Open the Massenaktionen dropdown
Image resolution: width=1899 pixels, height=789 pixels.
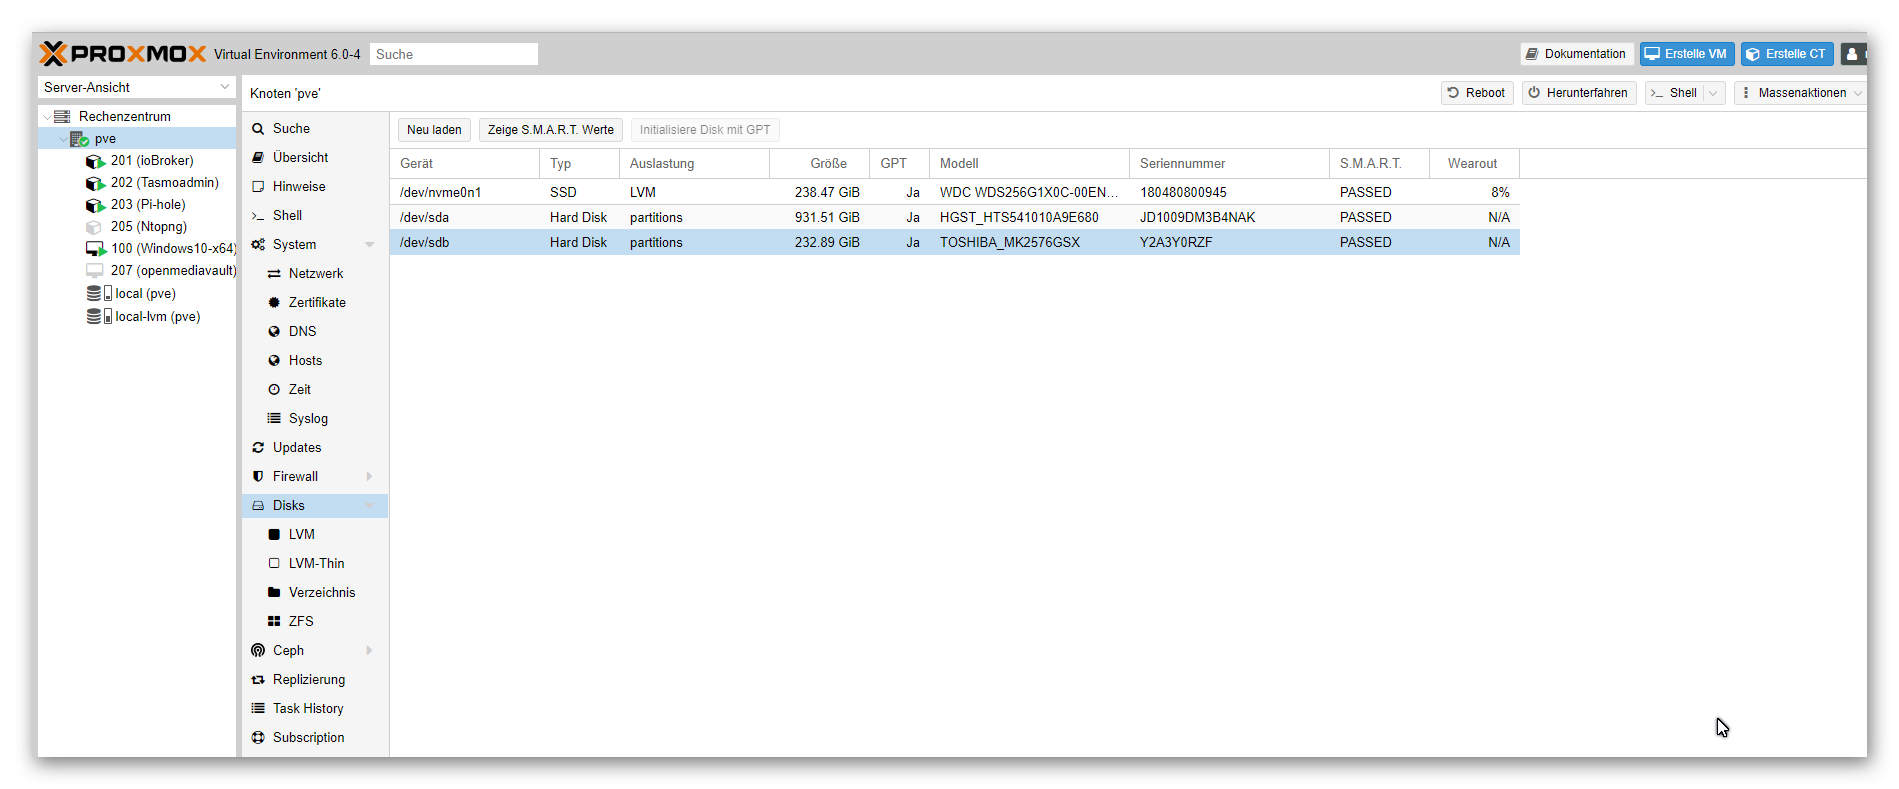tap(1801, 93)
